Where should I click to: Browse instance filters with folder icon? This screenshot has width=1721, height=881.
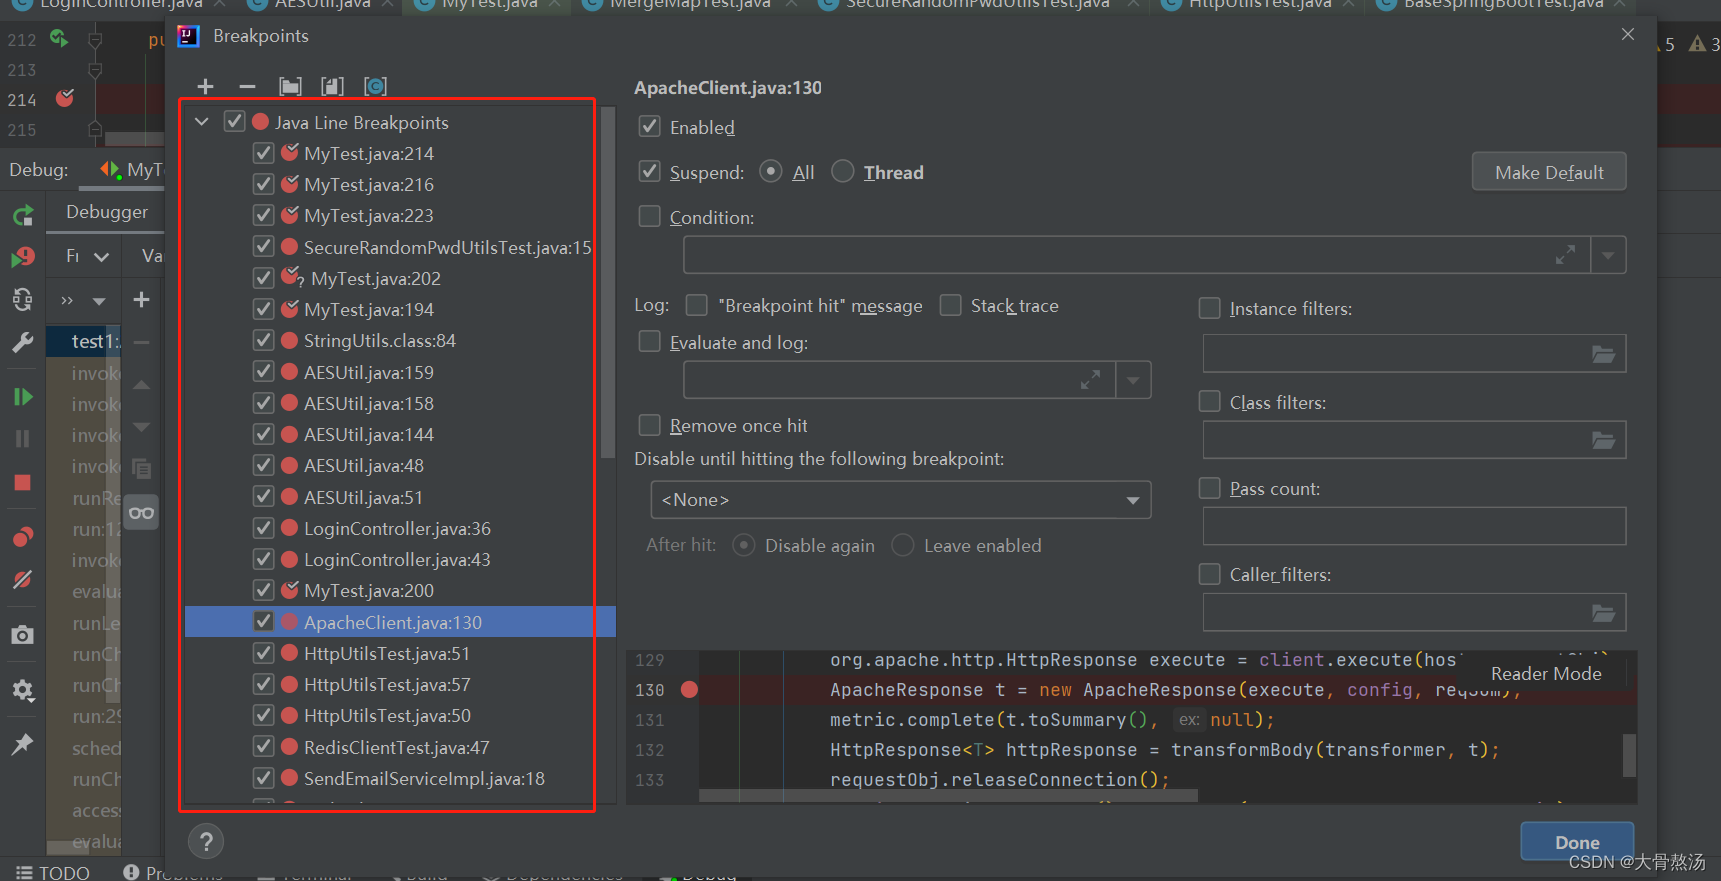click(1603, 354)
